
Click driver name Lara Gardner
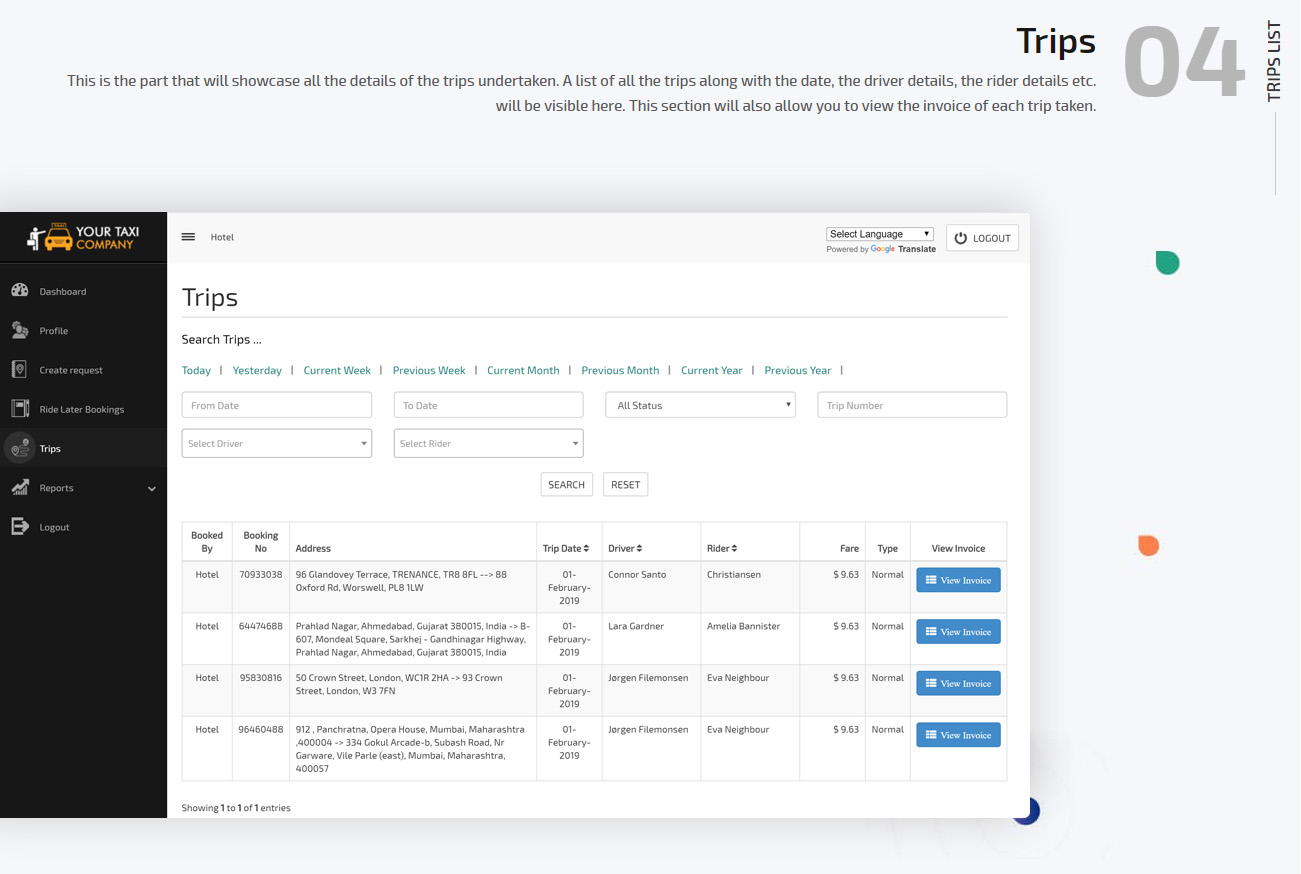(x=637, y=626)
